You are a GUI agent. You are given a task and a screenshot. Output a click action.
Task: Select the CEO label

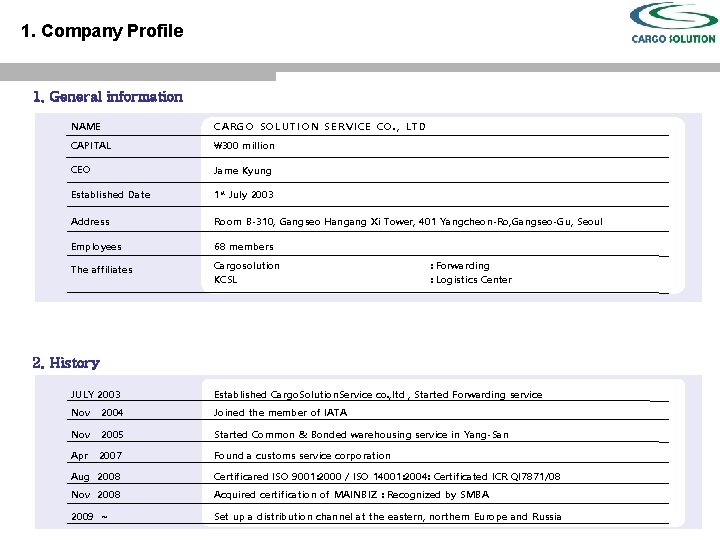80,169
